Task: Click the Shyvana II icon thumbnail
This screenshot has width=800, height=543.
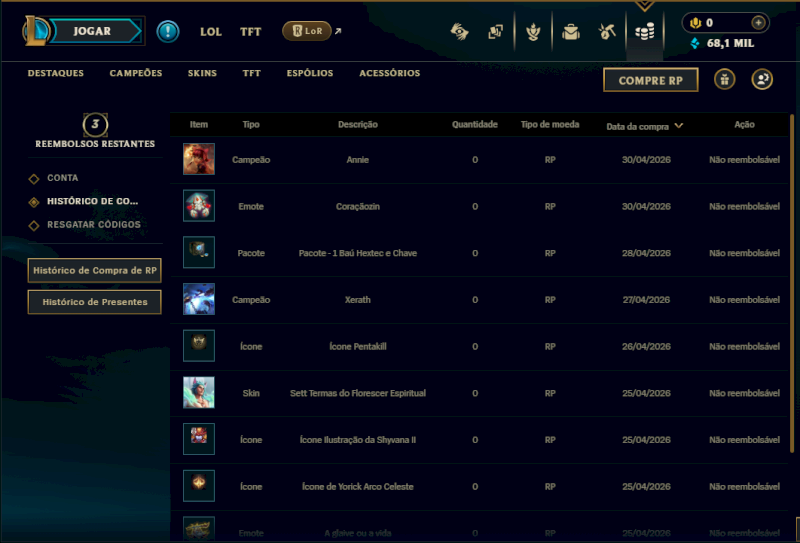Action: pyautogui.click(x=199, y=439)
